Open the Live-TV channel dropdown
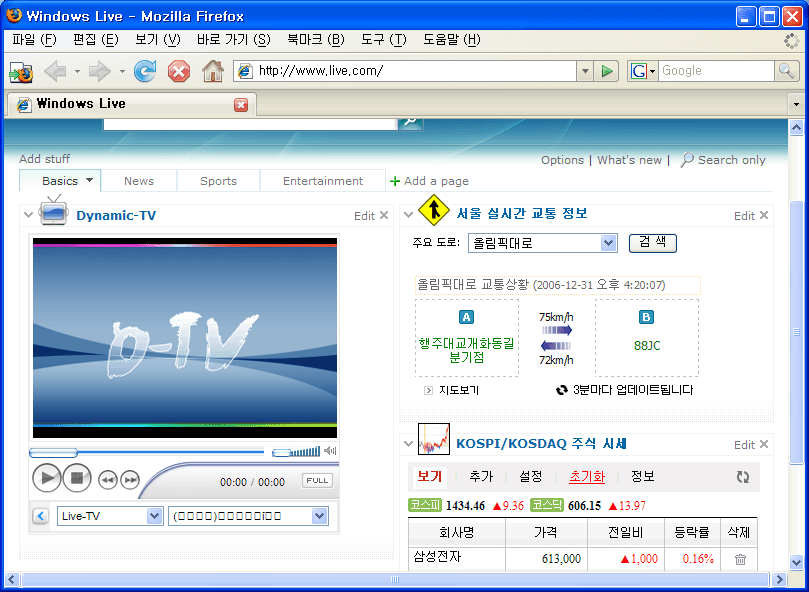The height and width of the screenshot is (592, 809). pyautogui.click(x=154, y=516)
